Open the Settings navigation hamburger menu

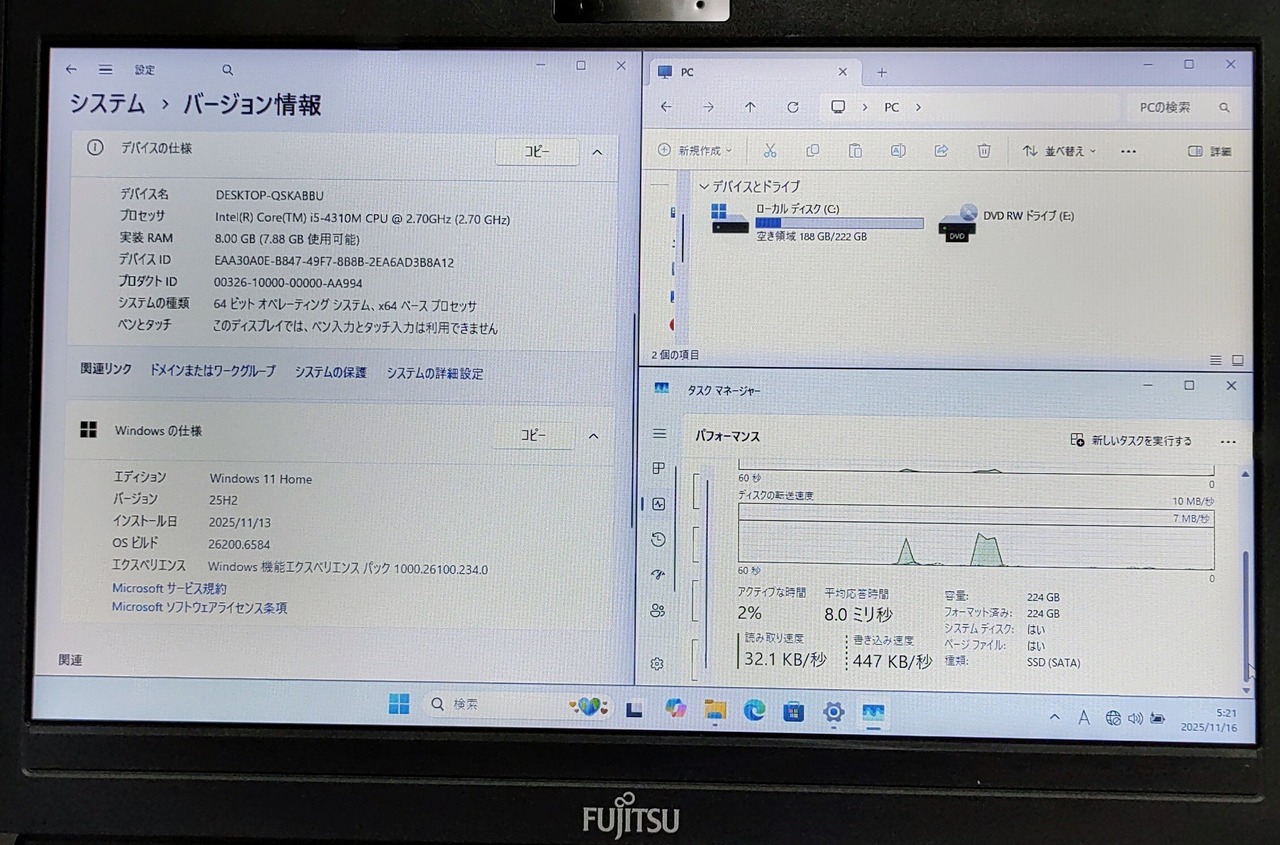(105, 70)
